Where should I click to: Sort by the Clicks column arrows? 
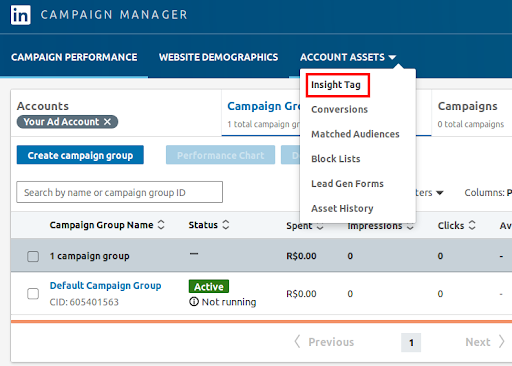coord(472,225)
